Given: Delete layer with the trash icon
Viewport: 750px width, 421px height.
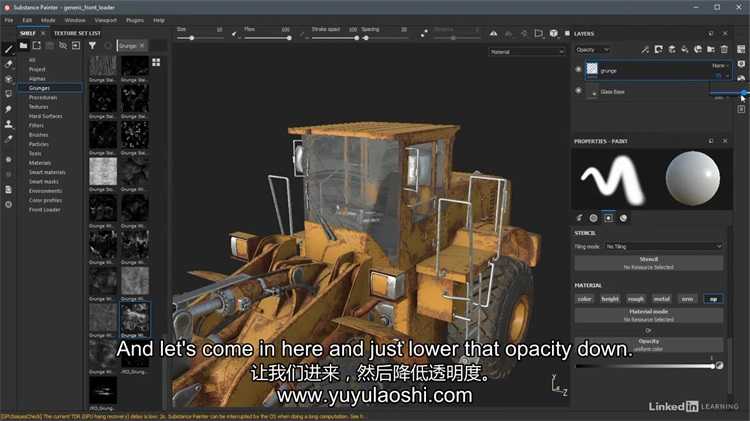Looking at the screenshot, I should coord(724,49).
